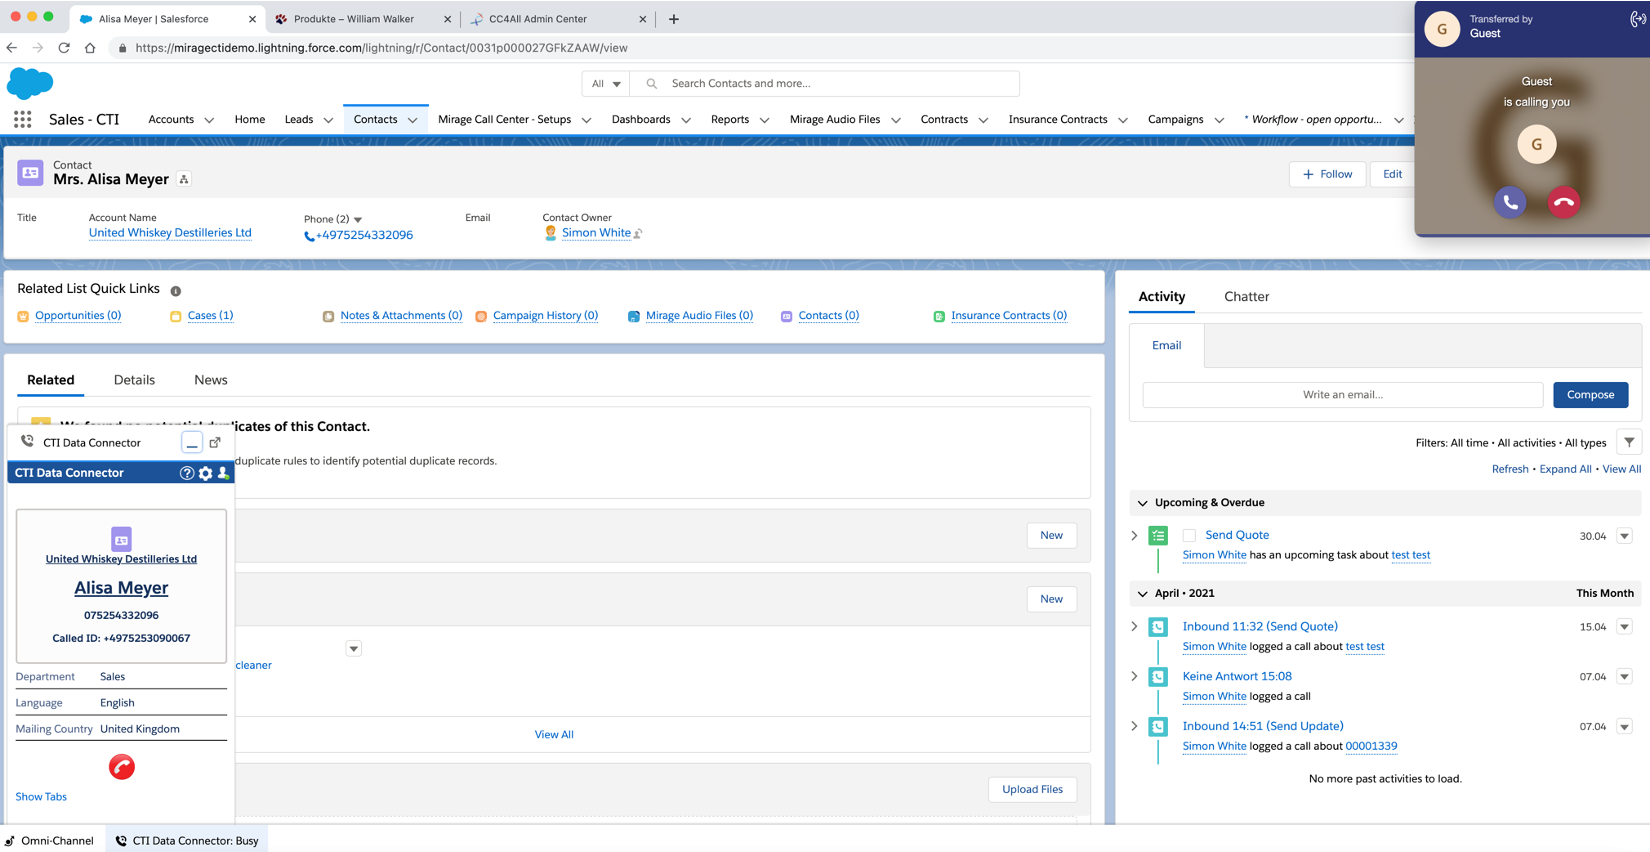
Task: Open CTI Data Connector help icon
Action: click(186, 473)
